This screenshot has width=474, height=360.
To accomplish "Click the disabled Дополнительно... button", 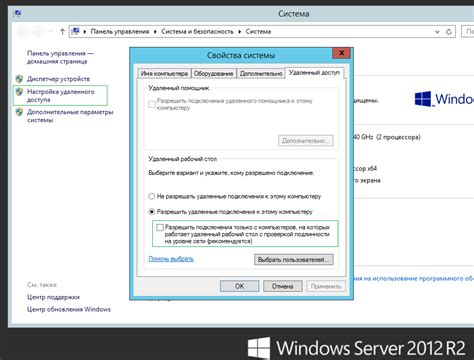I will coord(306,141).
